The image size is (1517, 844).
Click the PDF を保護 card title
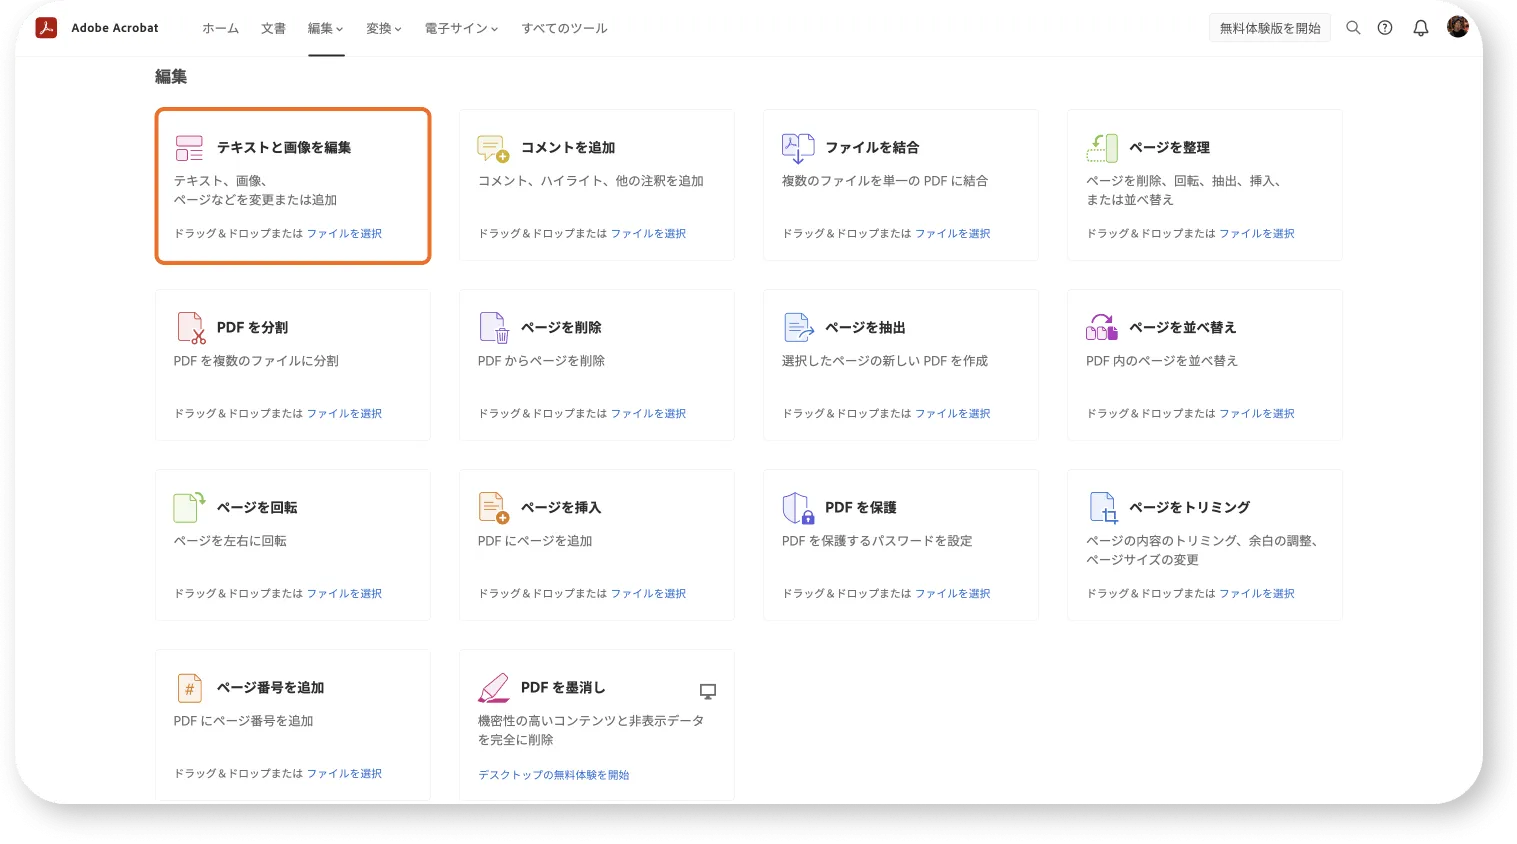860,507
